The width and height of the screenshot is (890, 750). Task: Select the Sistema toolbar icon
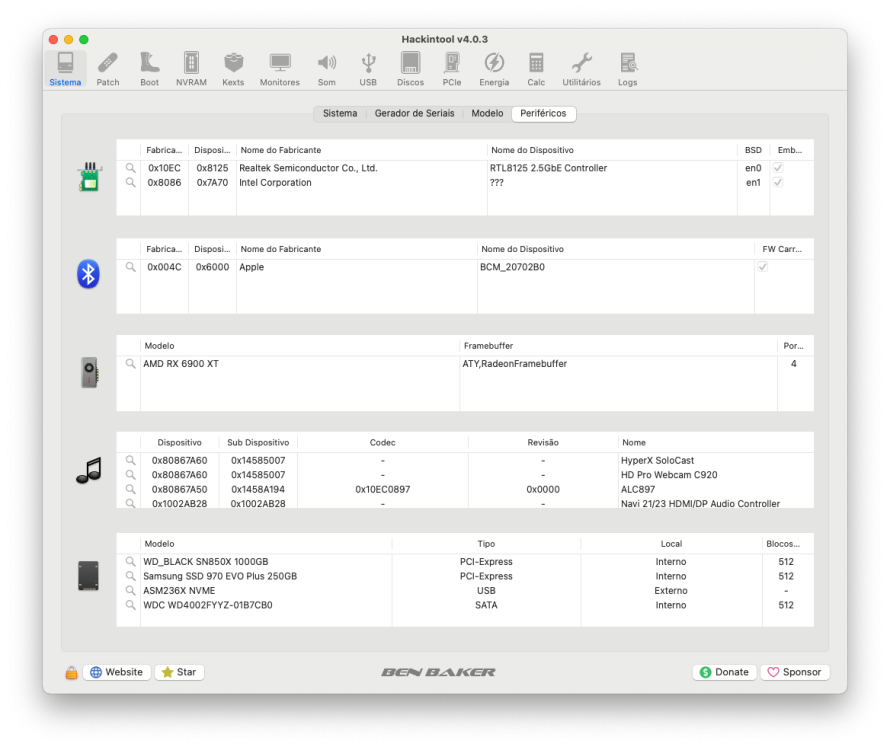65,69
